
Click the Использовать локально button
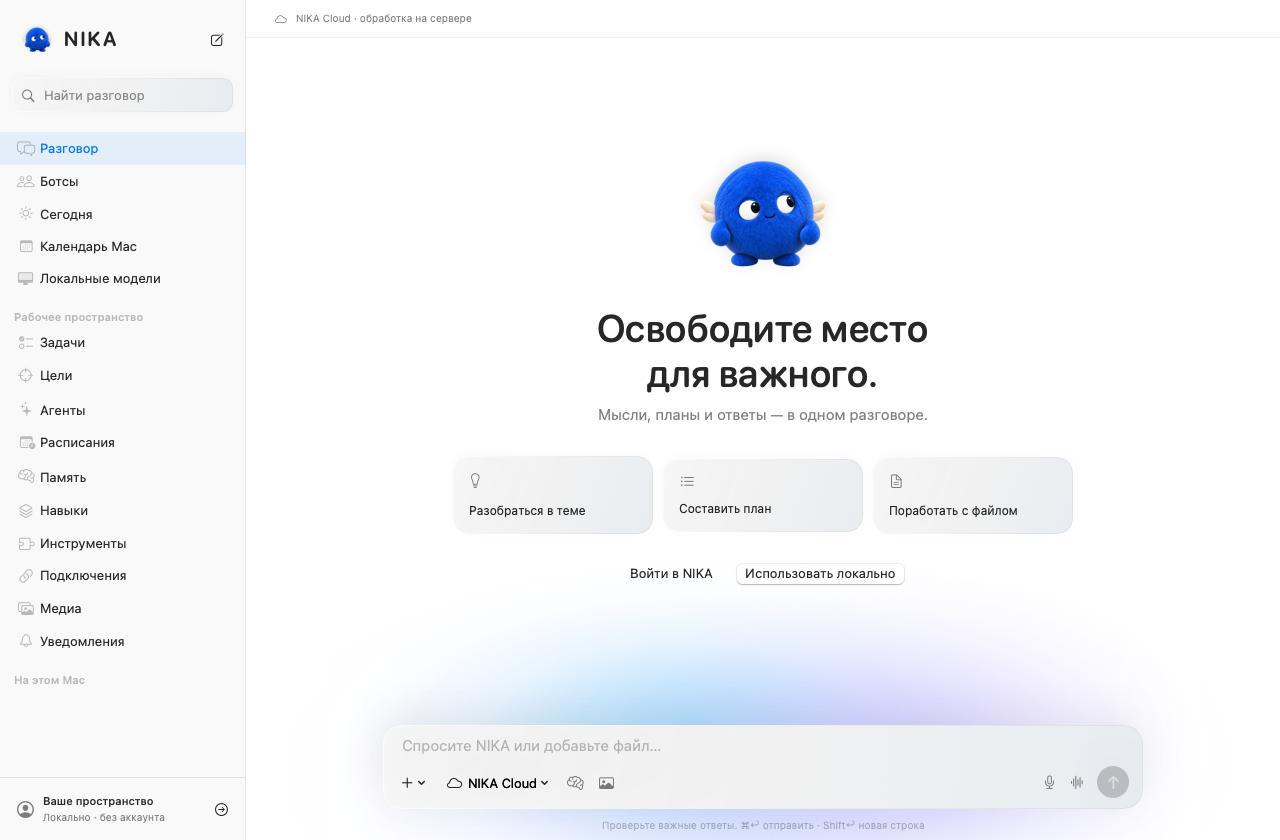point(820,573)
